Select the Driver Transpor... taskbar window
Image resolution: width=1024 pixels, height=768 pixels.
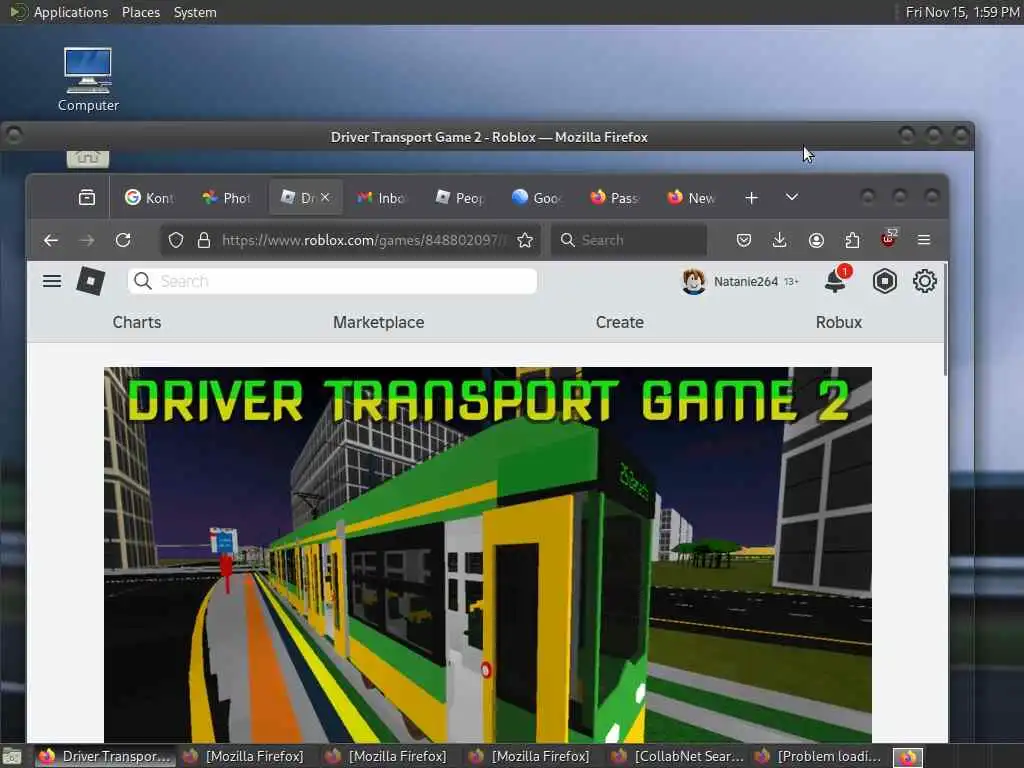pos(105,756)
